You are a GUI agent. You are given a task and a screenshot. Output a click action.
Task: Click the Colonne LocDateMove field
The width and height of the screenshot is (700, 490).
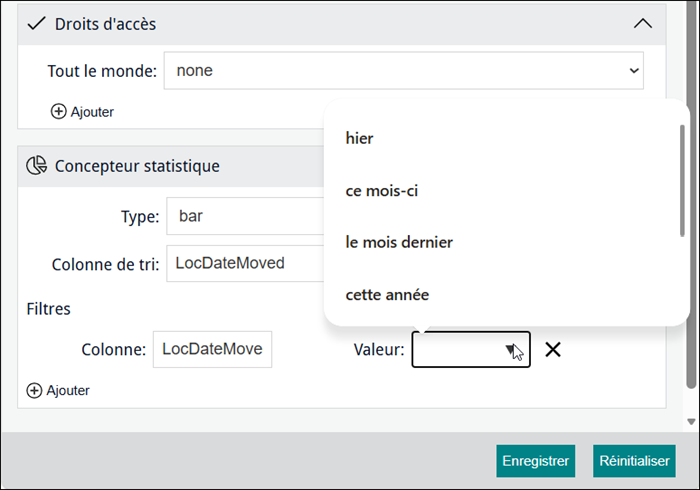pos(212,349)
